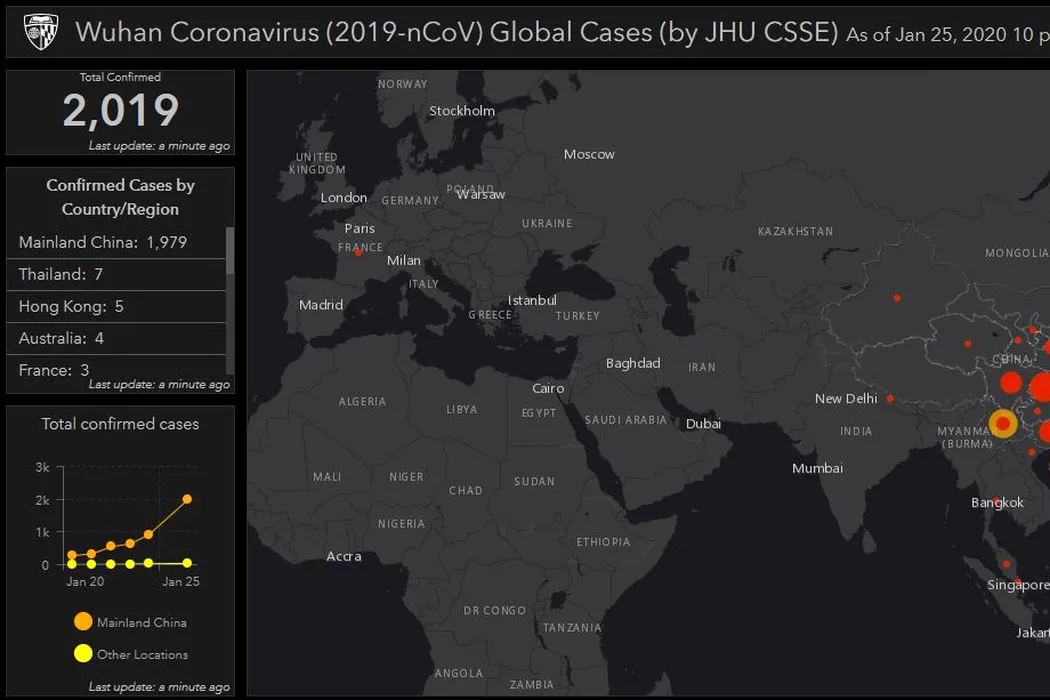Image resolution: width=1050 pixels, height=700 pixels.
Task: Click the Total Confirmed heading
Action: pos(121,77)
